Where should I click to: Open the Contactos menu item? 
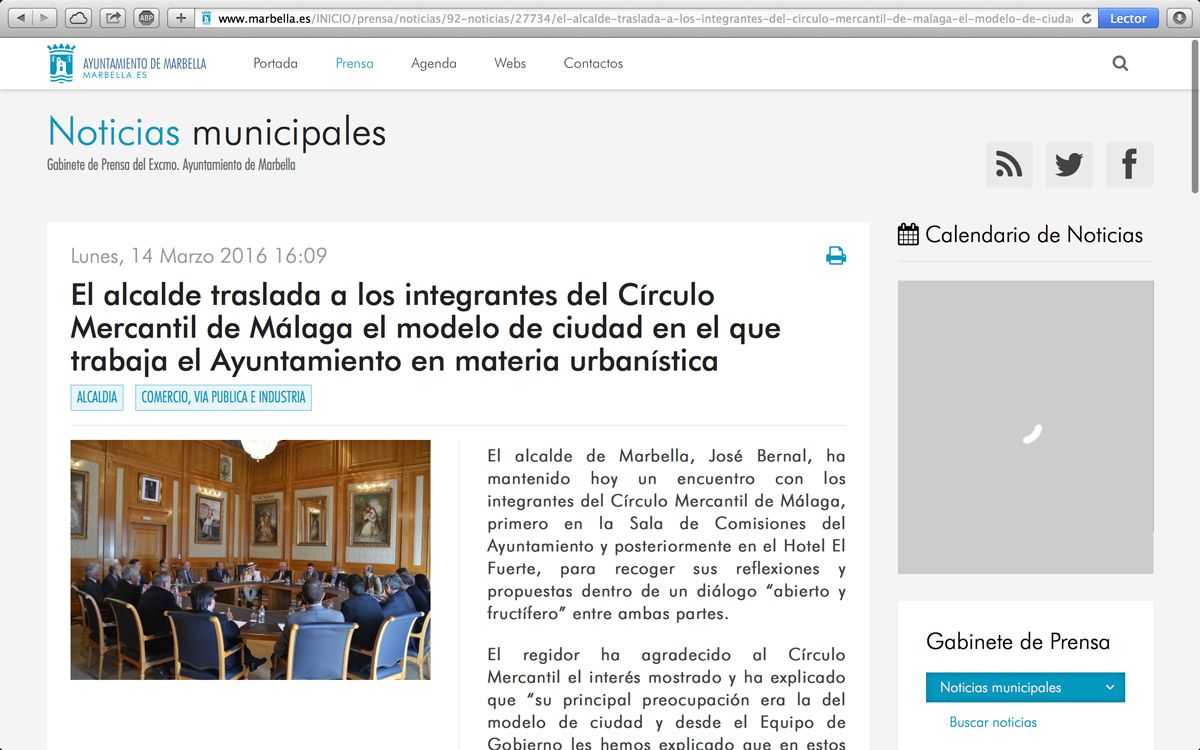click(x=593, y=63)
